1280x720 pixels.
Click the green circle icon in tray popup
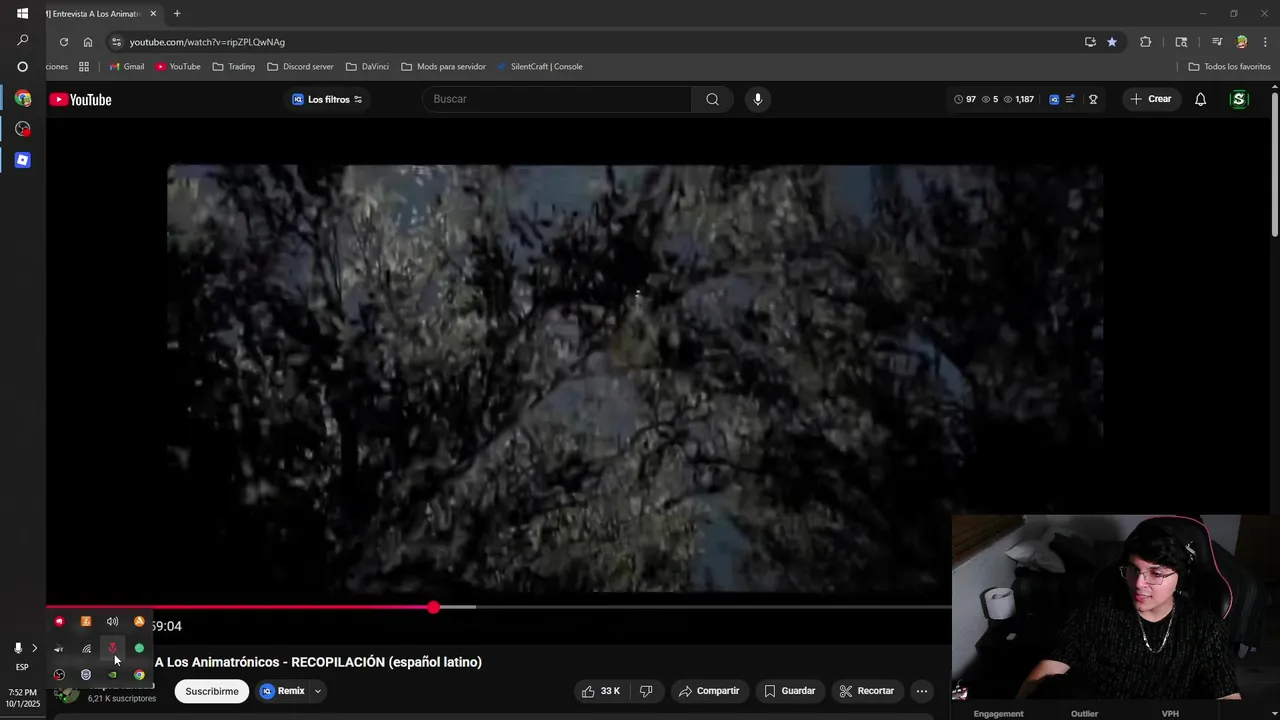139,648
